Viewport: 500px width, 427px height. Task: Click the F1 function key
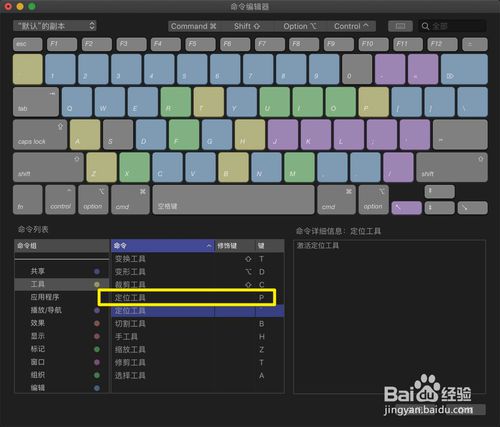click(62, 44)
